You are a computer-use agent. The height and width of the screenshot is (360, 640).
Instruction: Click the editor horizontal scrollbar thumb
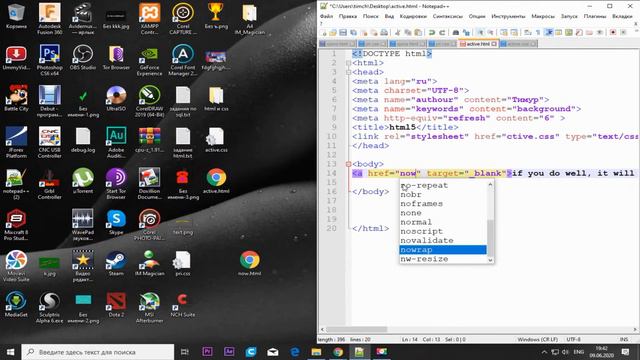(356, 329)
